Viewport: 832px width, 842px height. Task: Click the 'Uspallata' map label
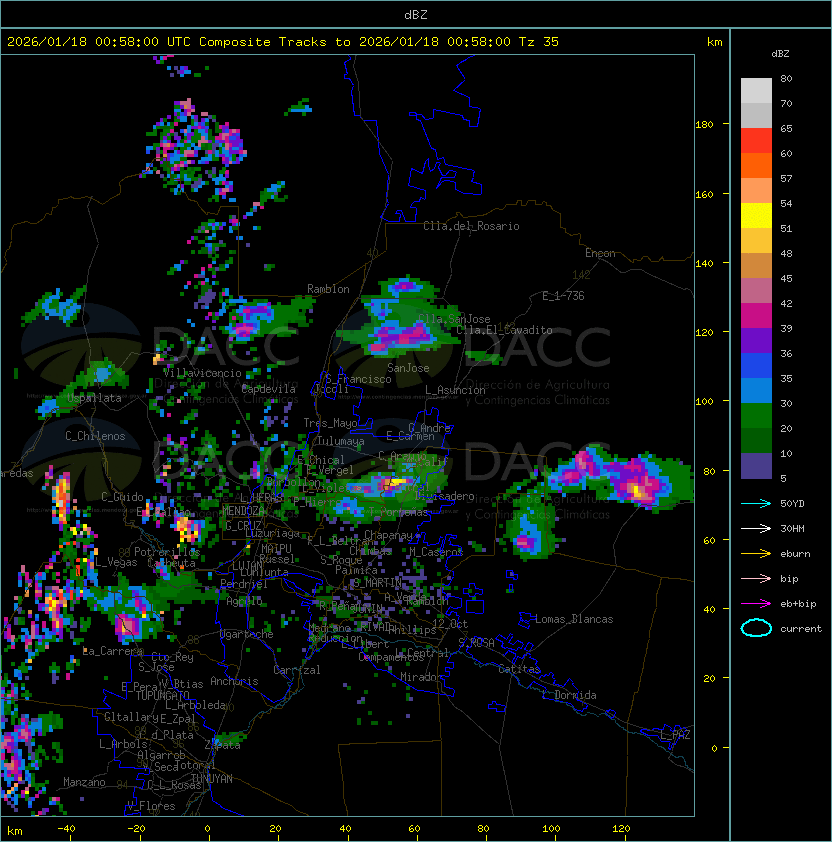[94, 398]
